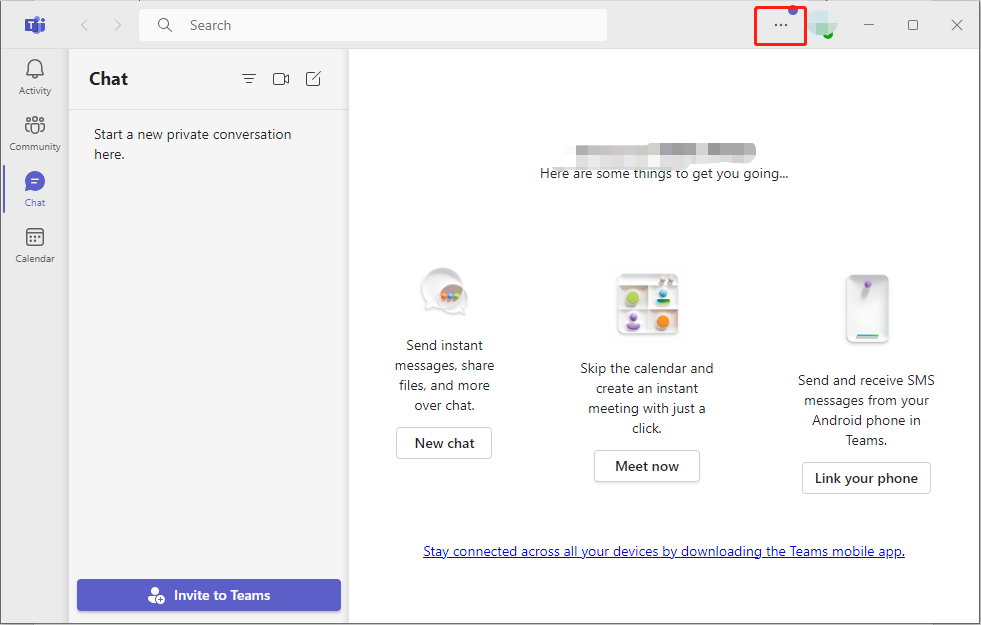Open the Settings and more menu

(x=780, y=25)
